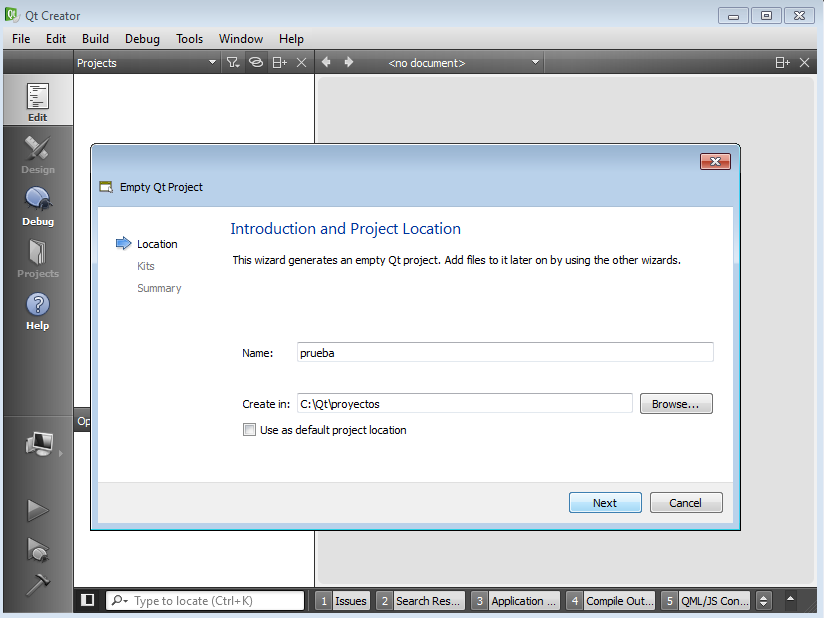Open the Window menu

click(x=241, y=39)
